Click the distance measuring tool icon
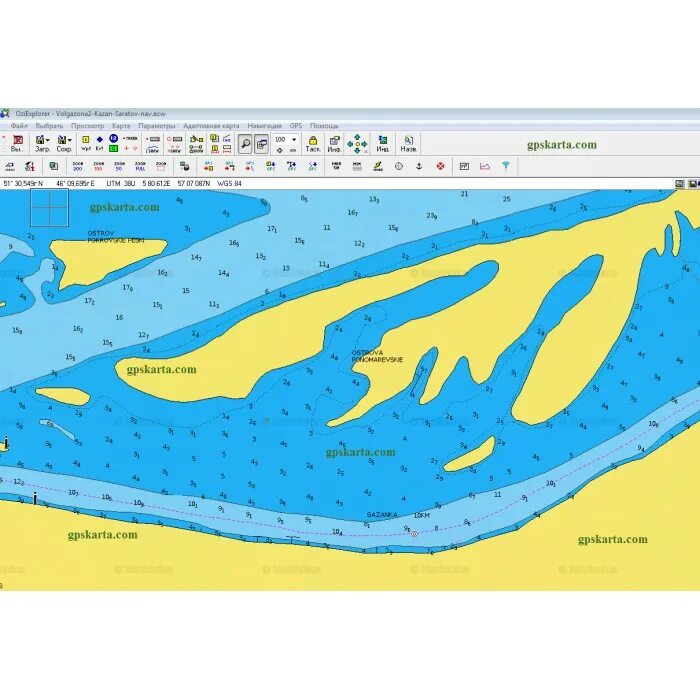 click(9, 167)
